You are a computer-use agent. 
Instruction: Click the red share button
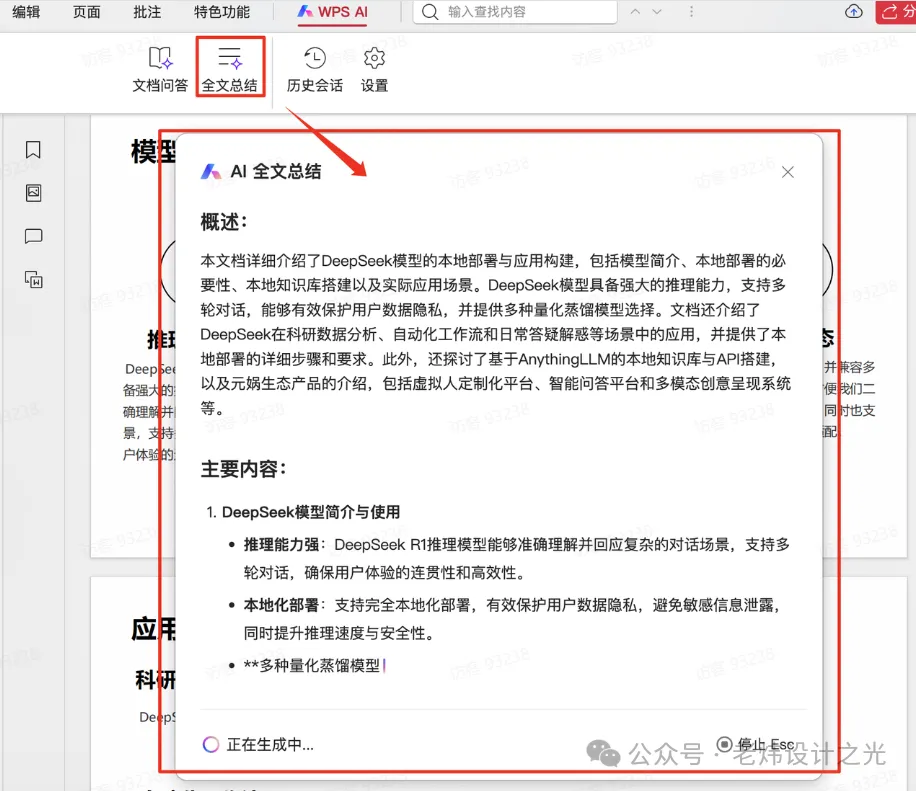click(896, 12)
